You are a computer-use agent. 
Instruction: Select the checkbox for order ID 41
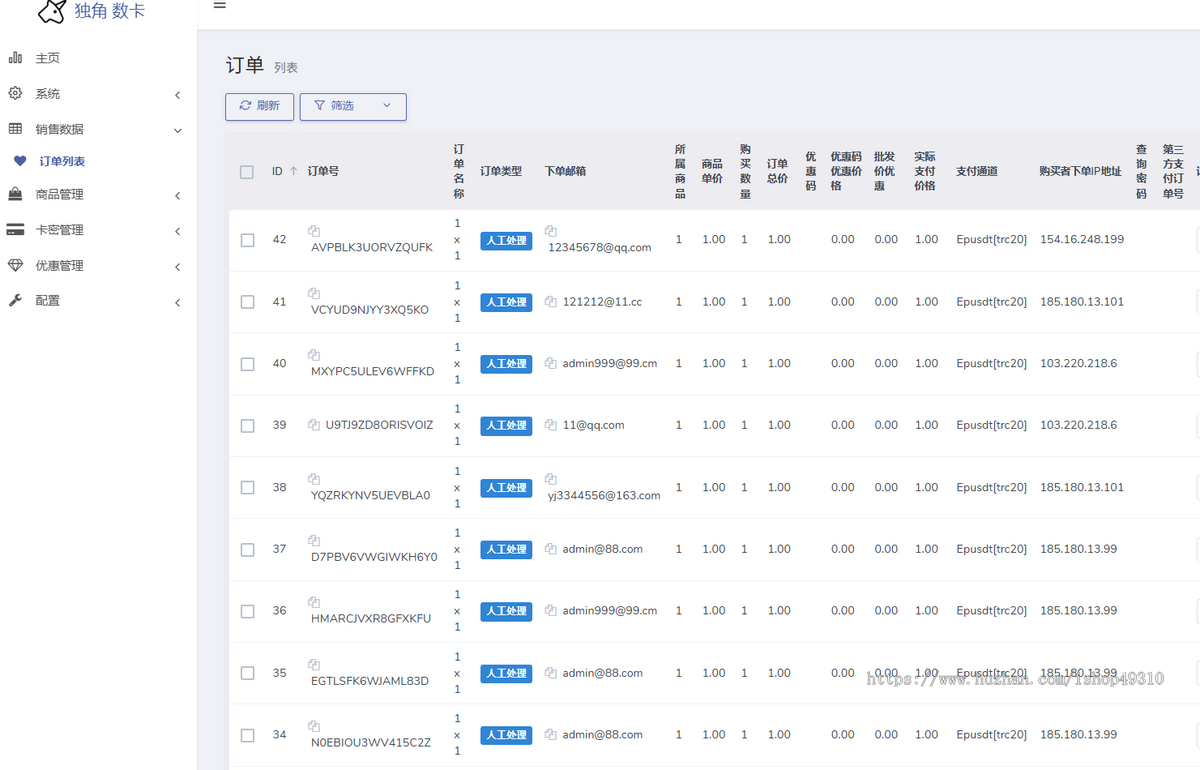click(247, 302)
